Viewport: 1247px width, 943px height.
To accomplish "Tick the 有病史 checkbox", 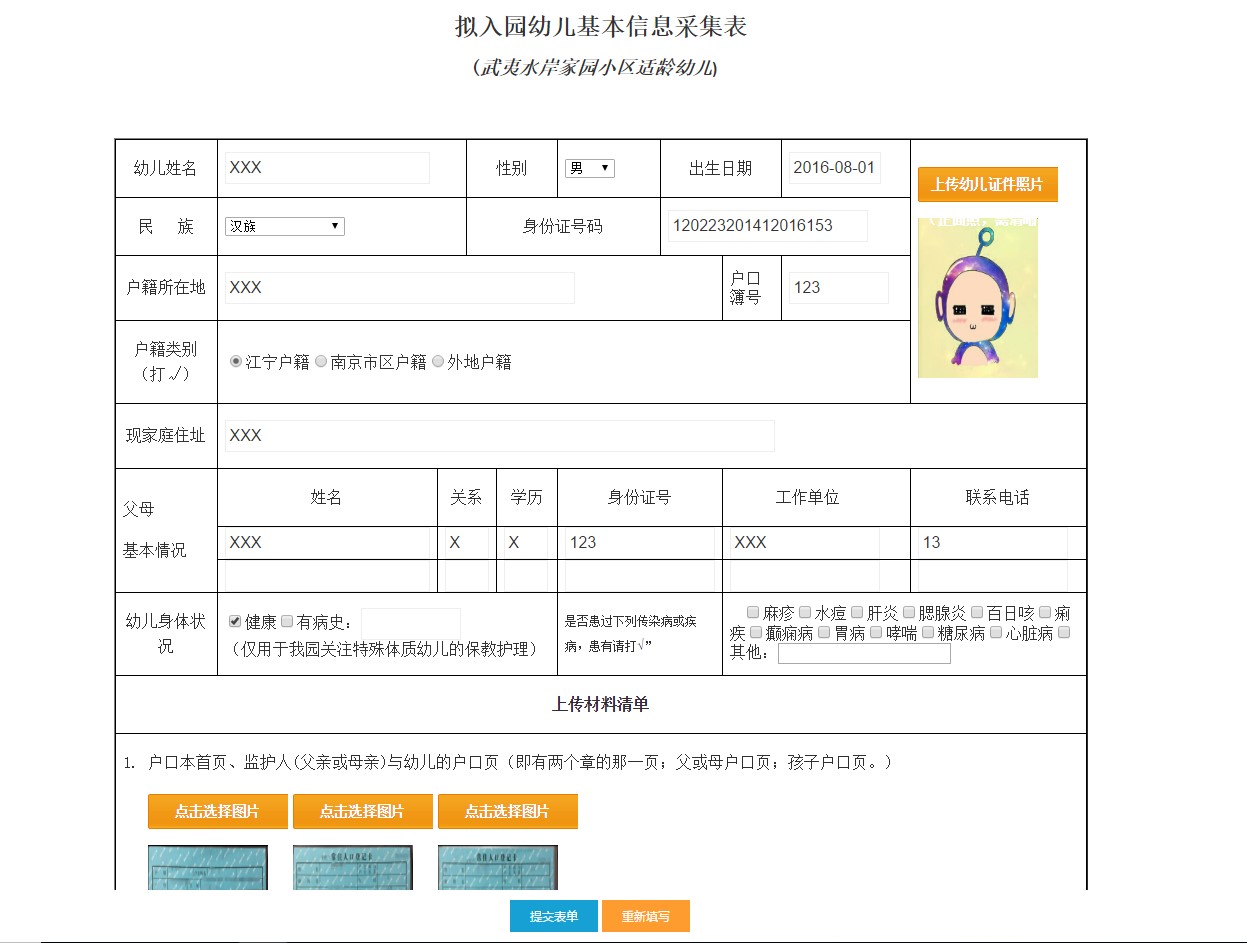I will pyautogui.click(x=287, y=621).
